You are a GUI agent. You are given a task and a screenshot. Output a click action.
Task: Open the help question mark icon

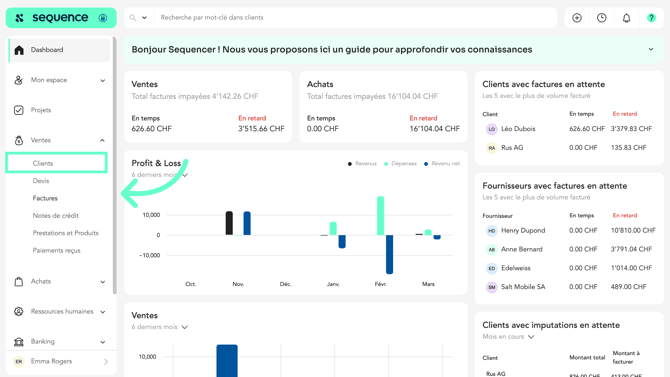tap(651, 18)
